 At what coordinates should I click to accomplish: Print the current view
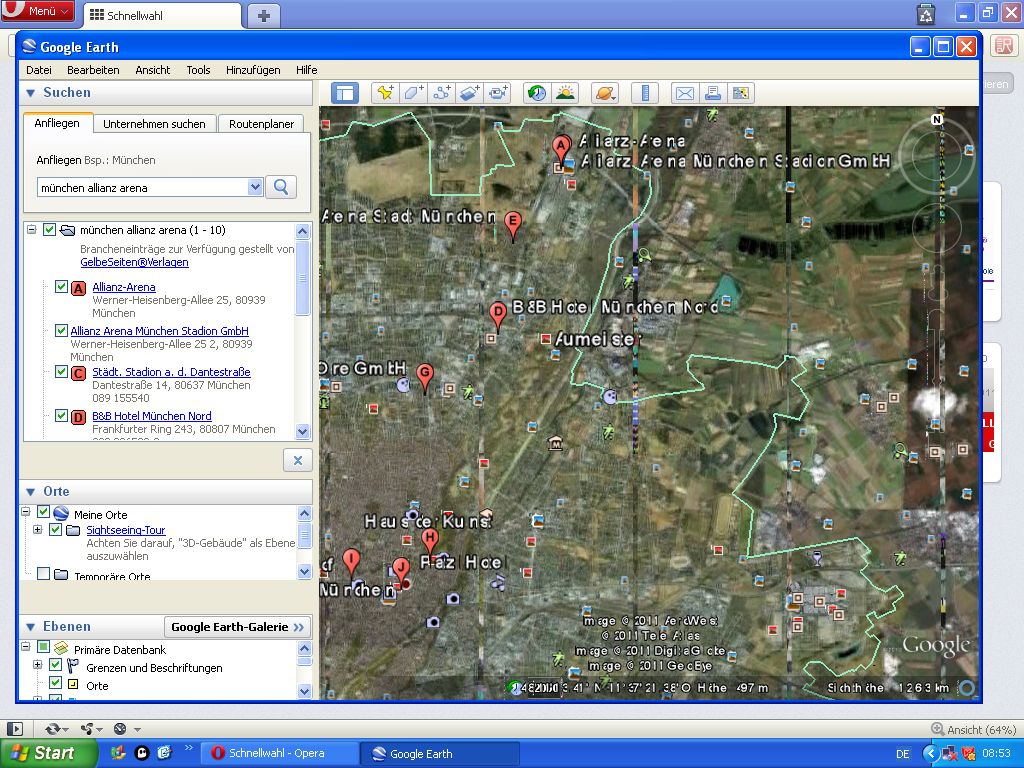(x=712, y=93)
